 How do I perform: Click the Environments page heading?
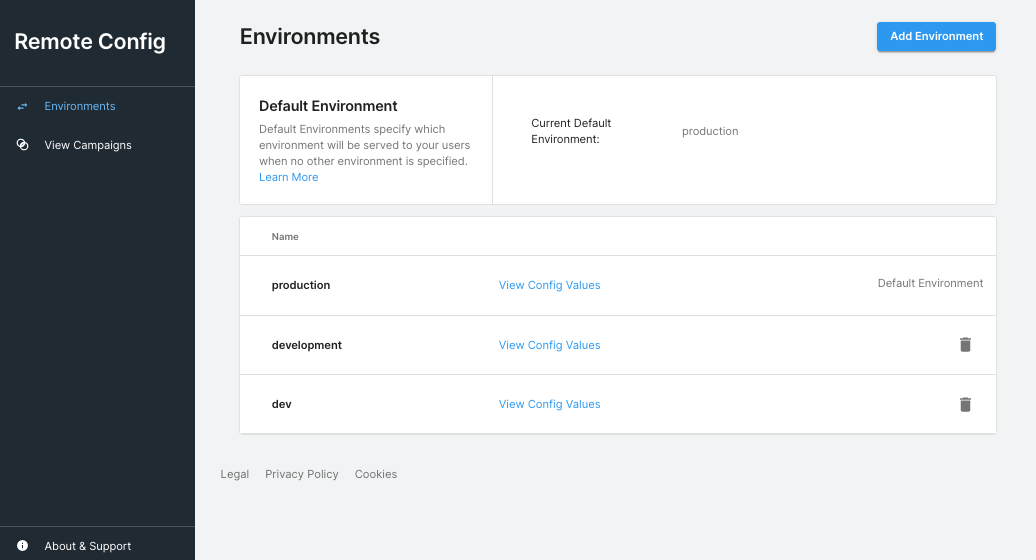[x=310, y=36]
